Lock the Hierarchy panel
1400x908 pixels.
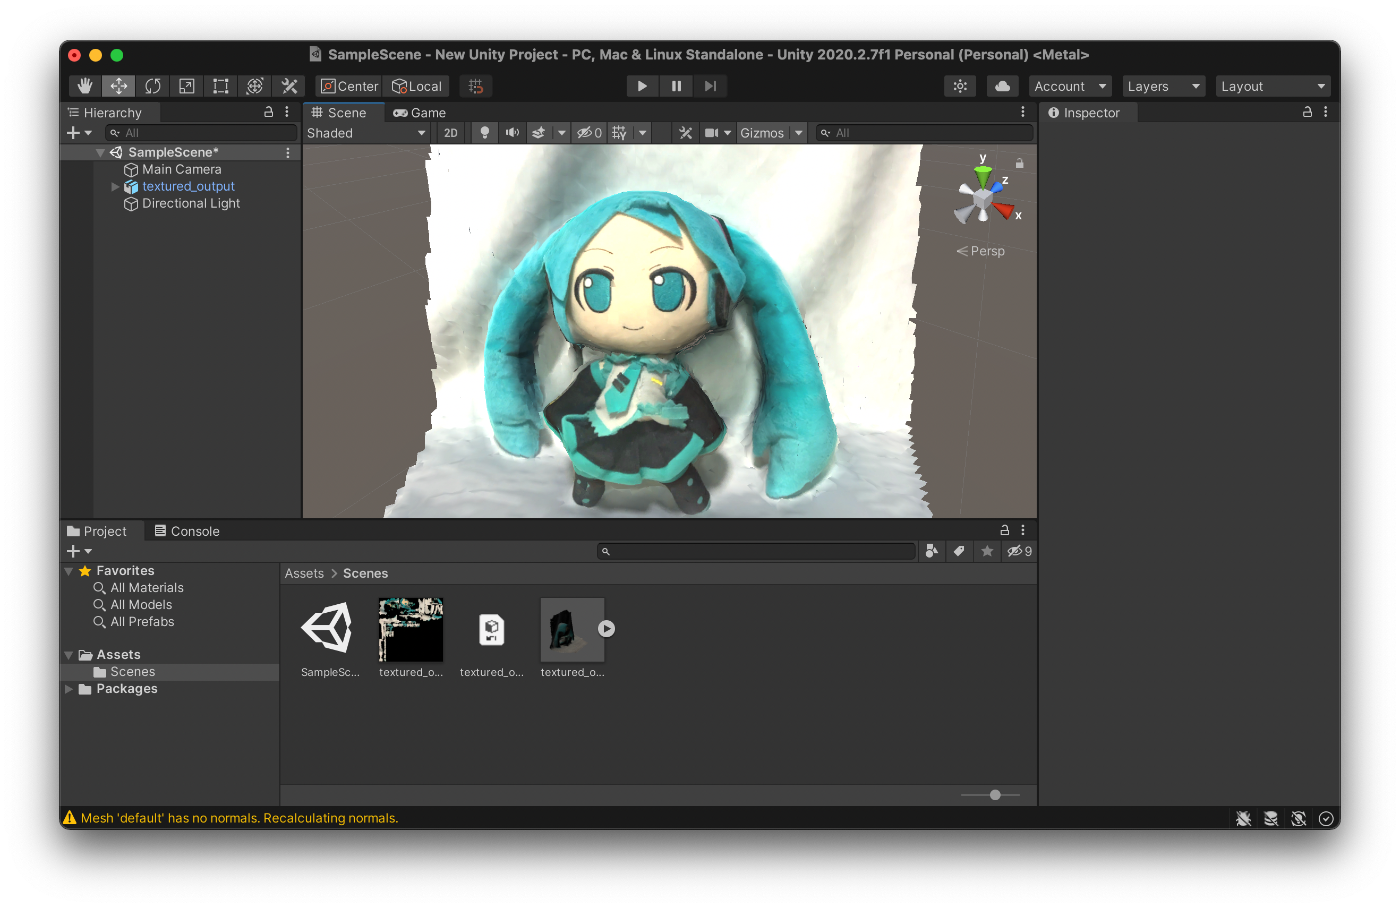click(268, 112)
